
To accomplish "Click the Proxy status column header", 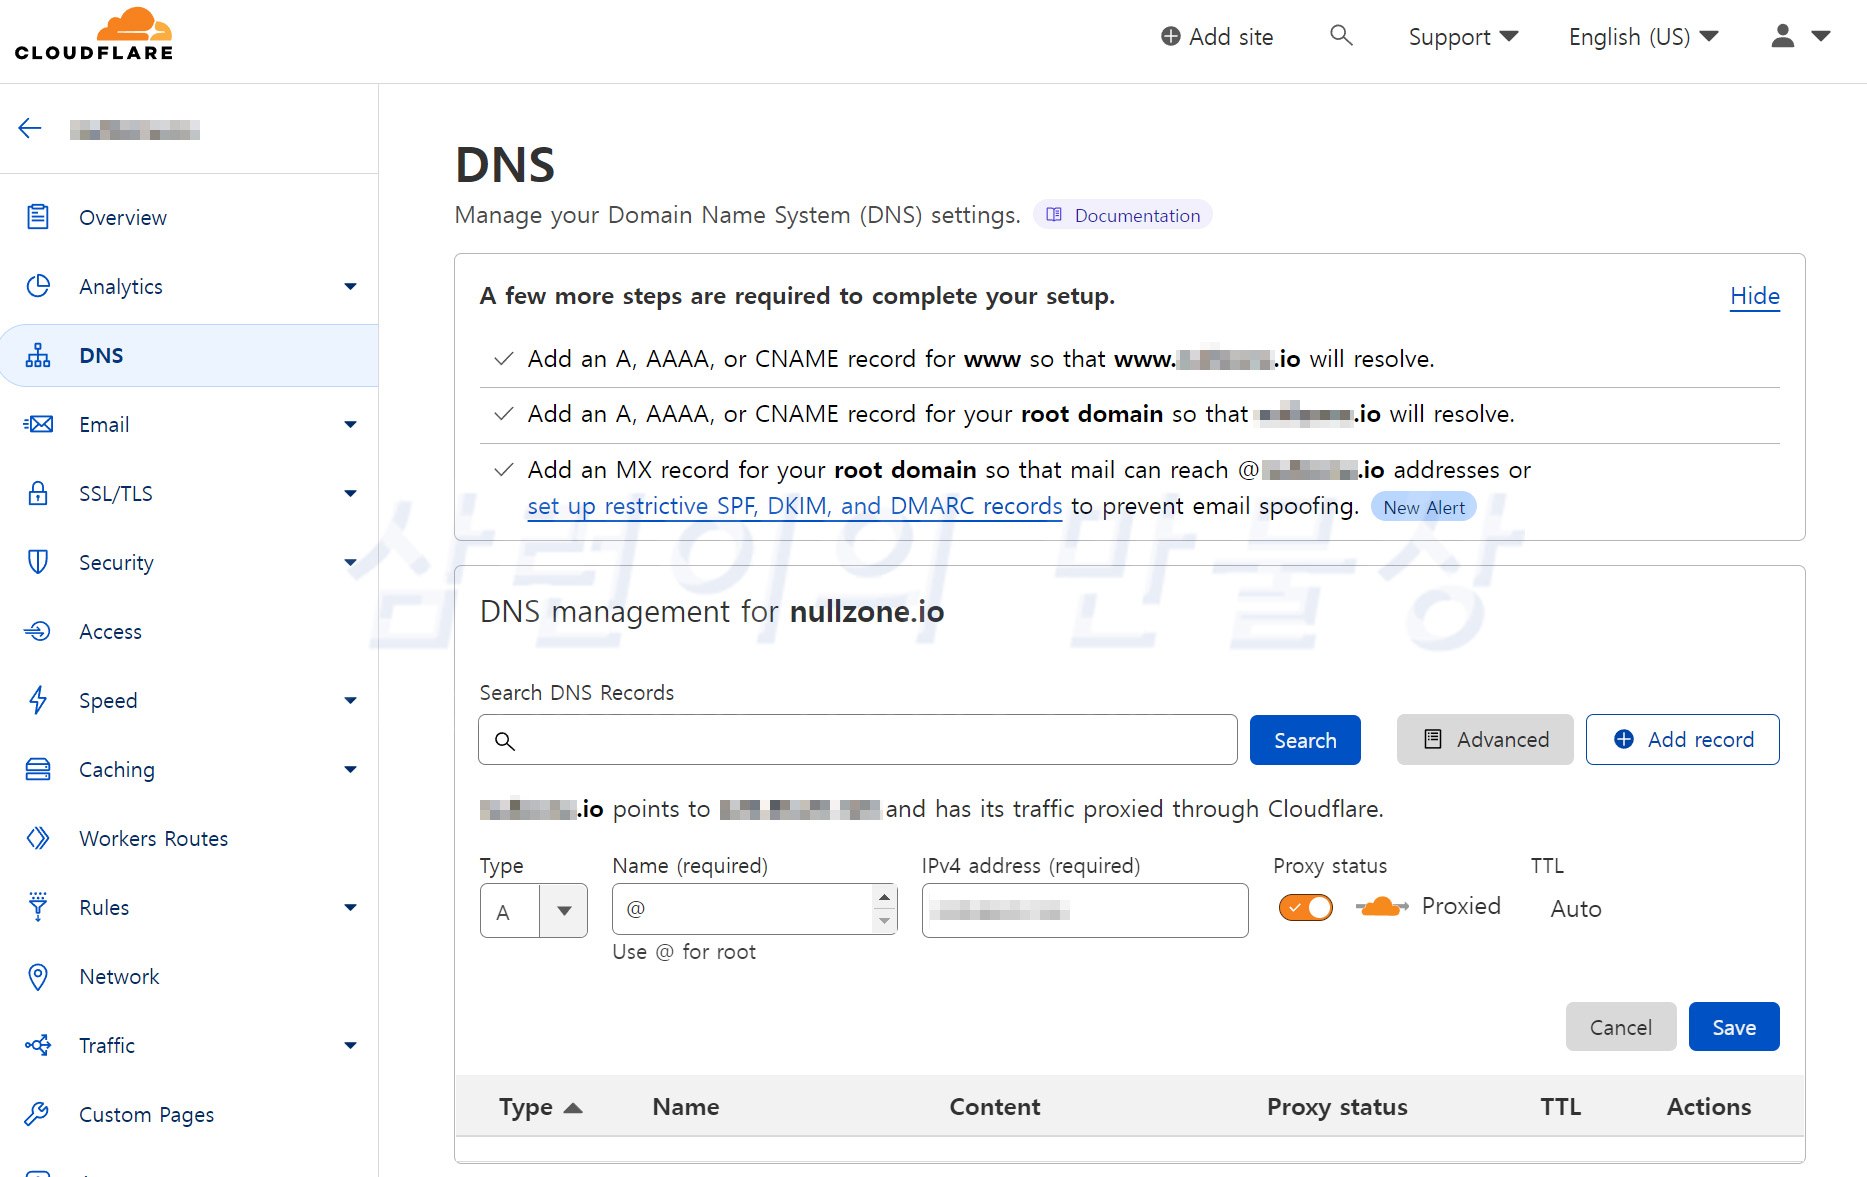I will 1337,1107.
